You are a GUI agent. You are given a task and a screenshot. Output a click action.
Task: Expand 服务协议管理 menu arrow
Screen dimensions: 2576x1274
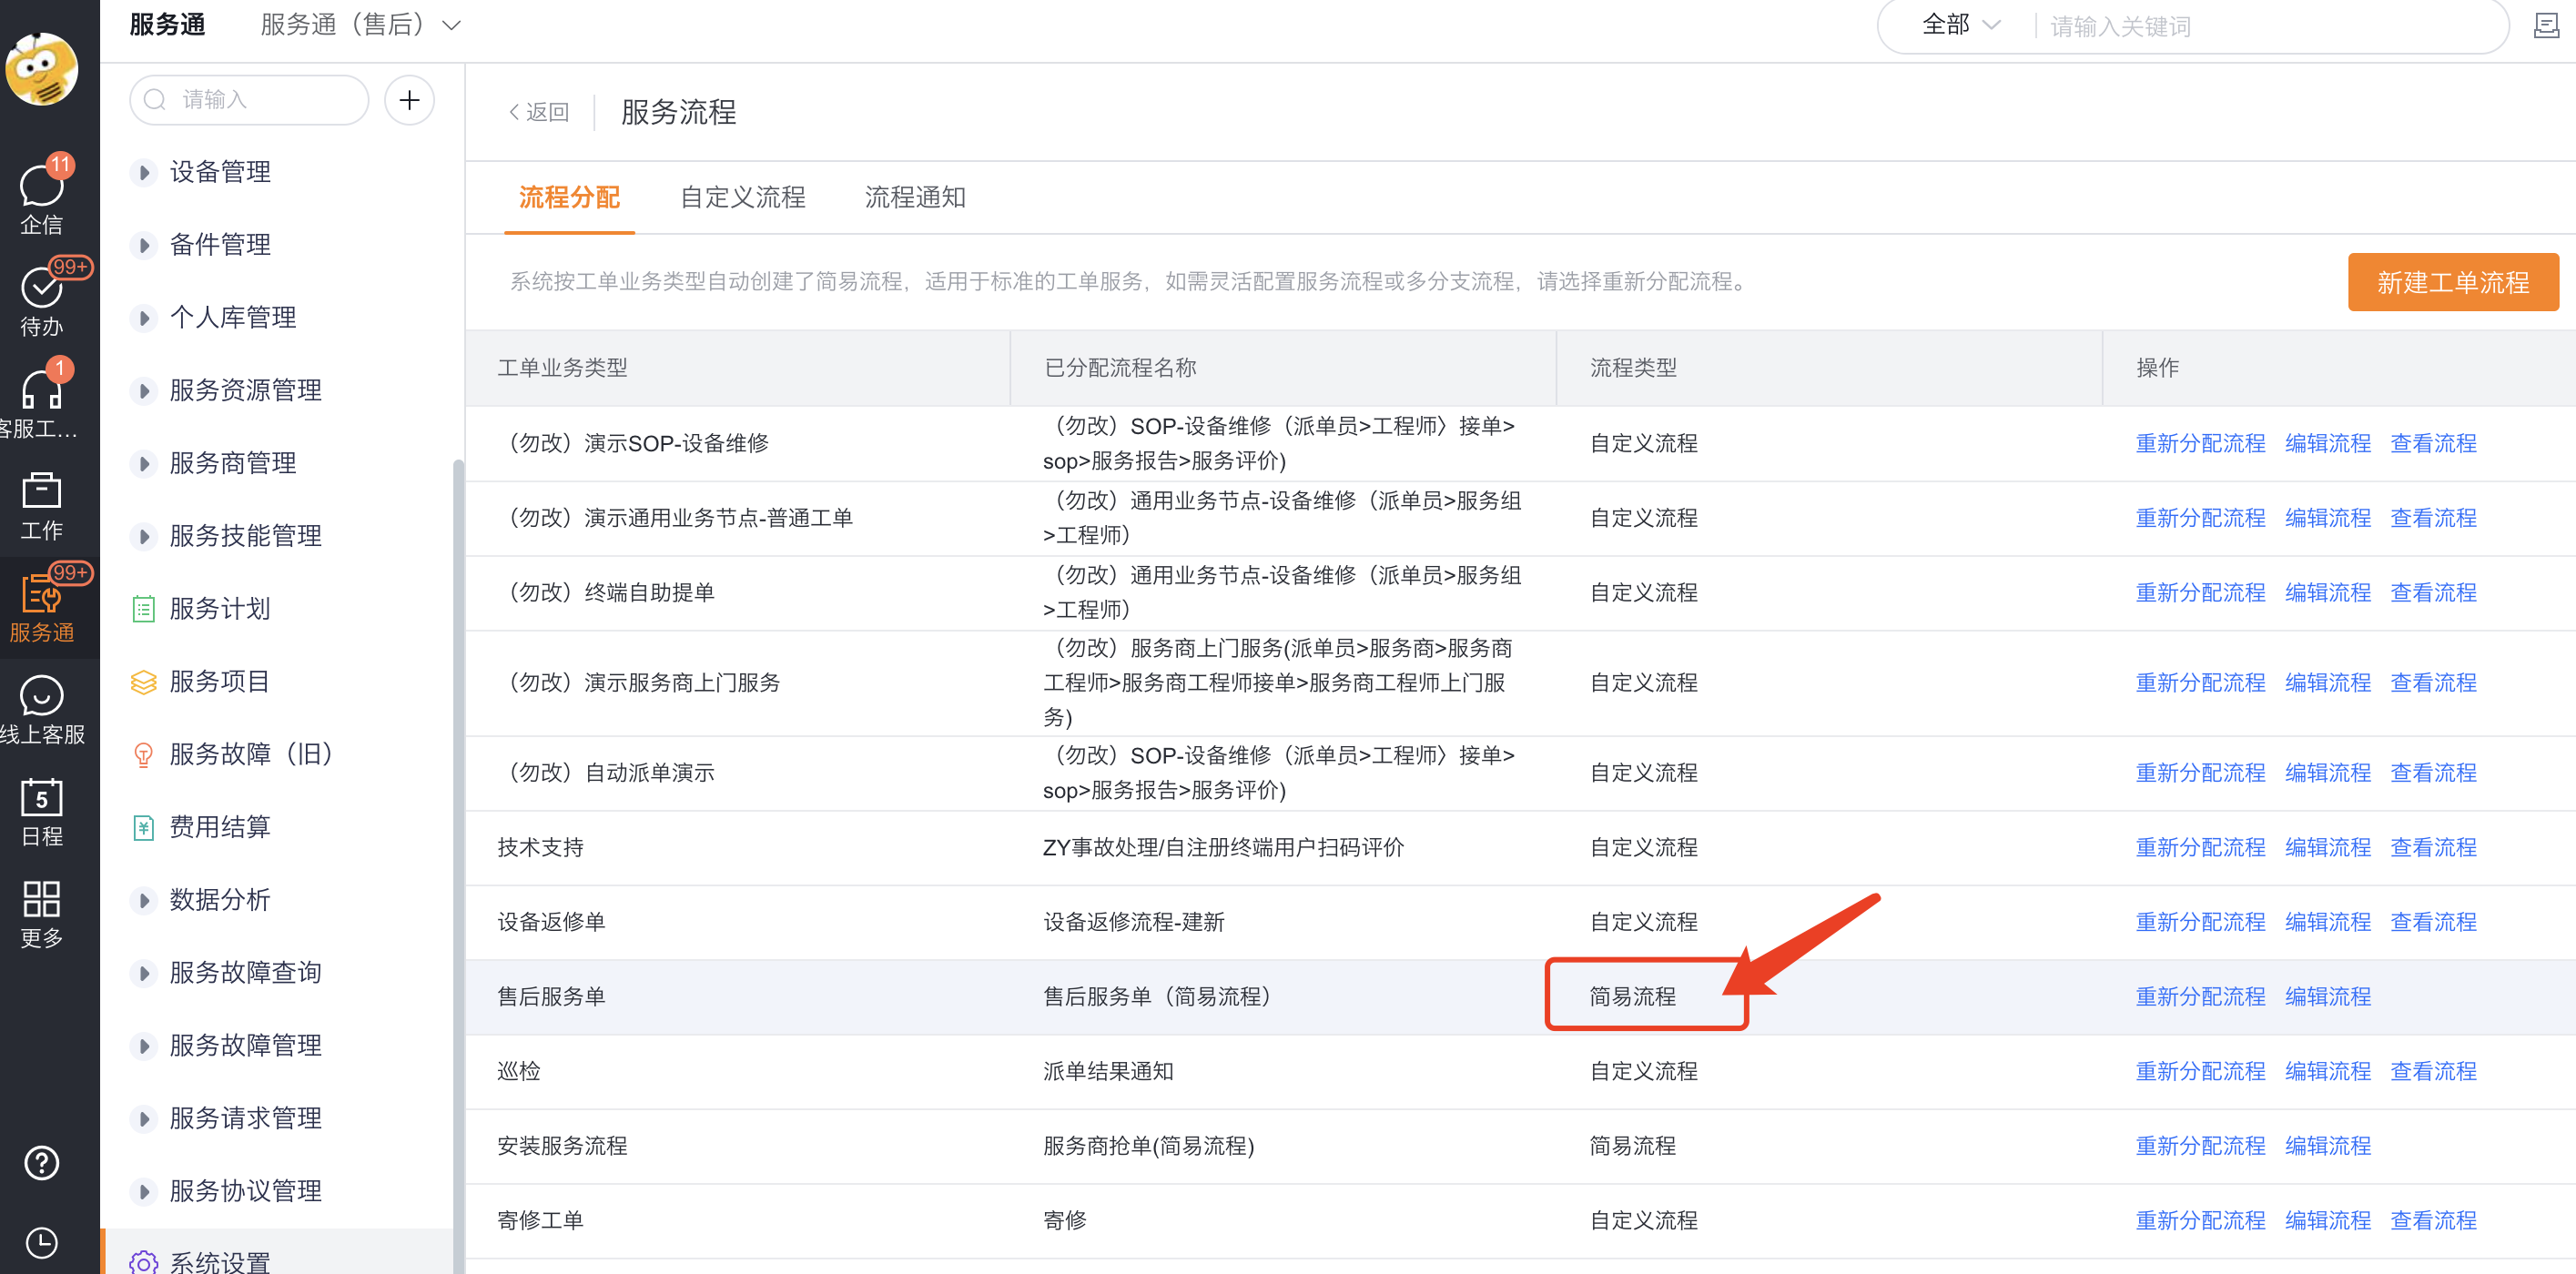(144, 1192)
